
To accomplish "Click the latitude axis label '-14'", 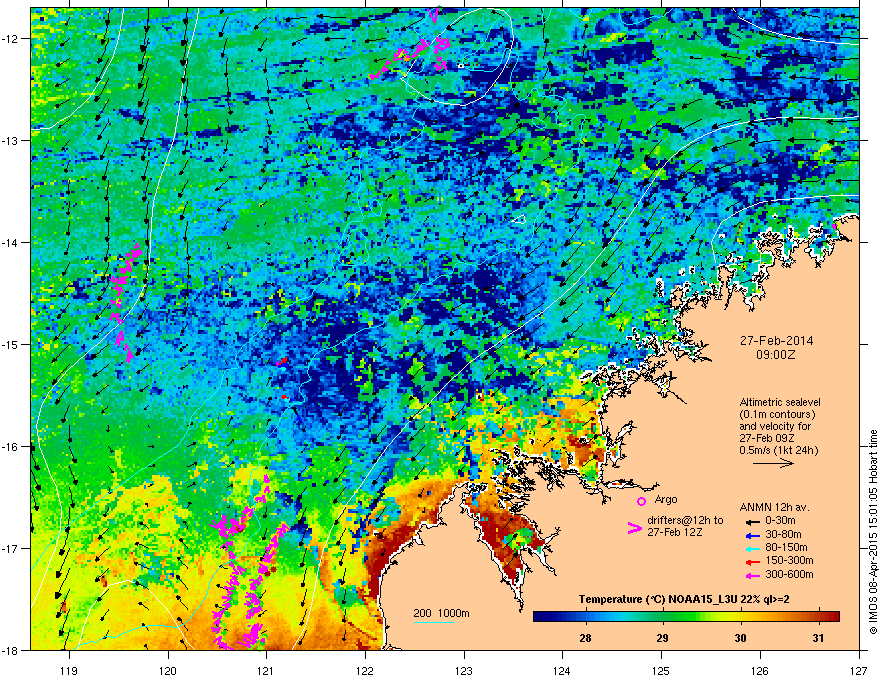I will (x=11, y=242).
